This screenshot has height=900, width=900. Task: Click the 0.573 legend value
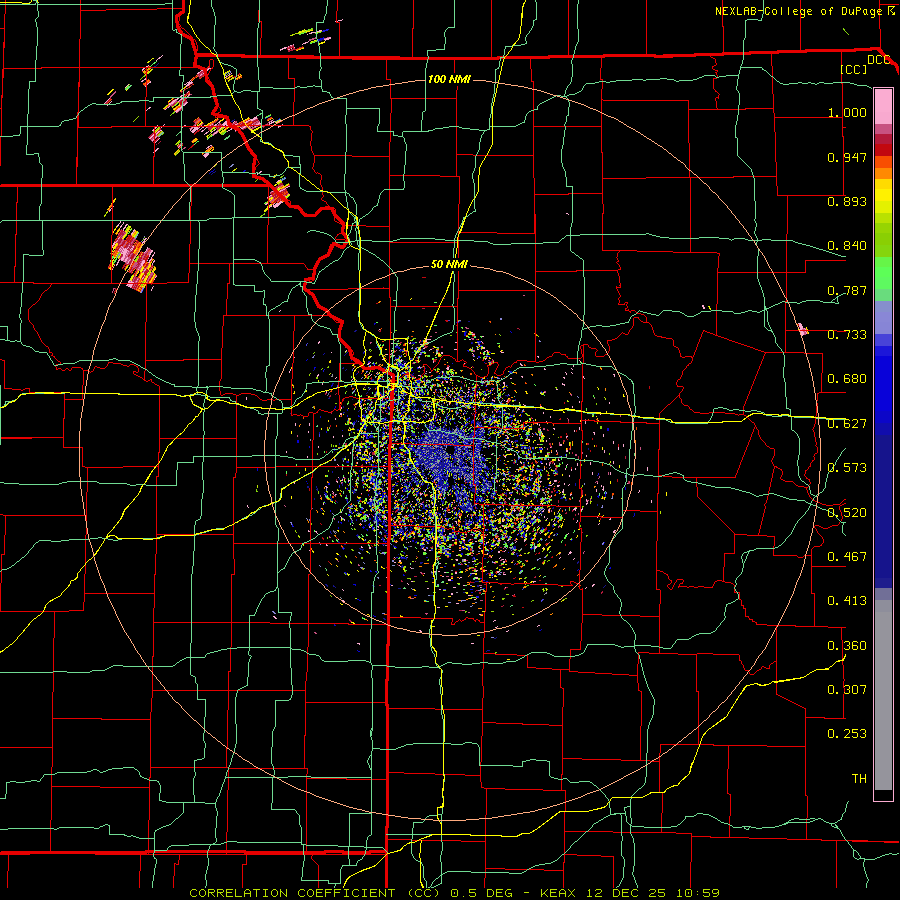pyautogui.click(x=847, y=468)
